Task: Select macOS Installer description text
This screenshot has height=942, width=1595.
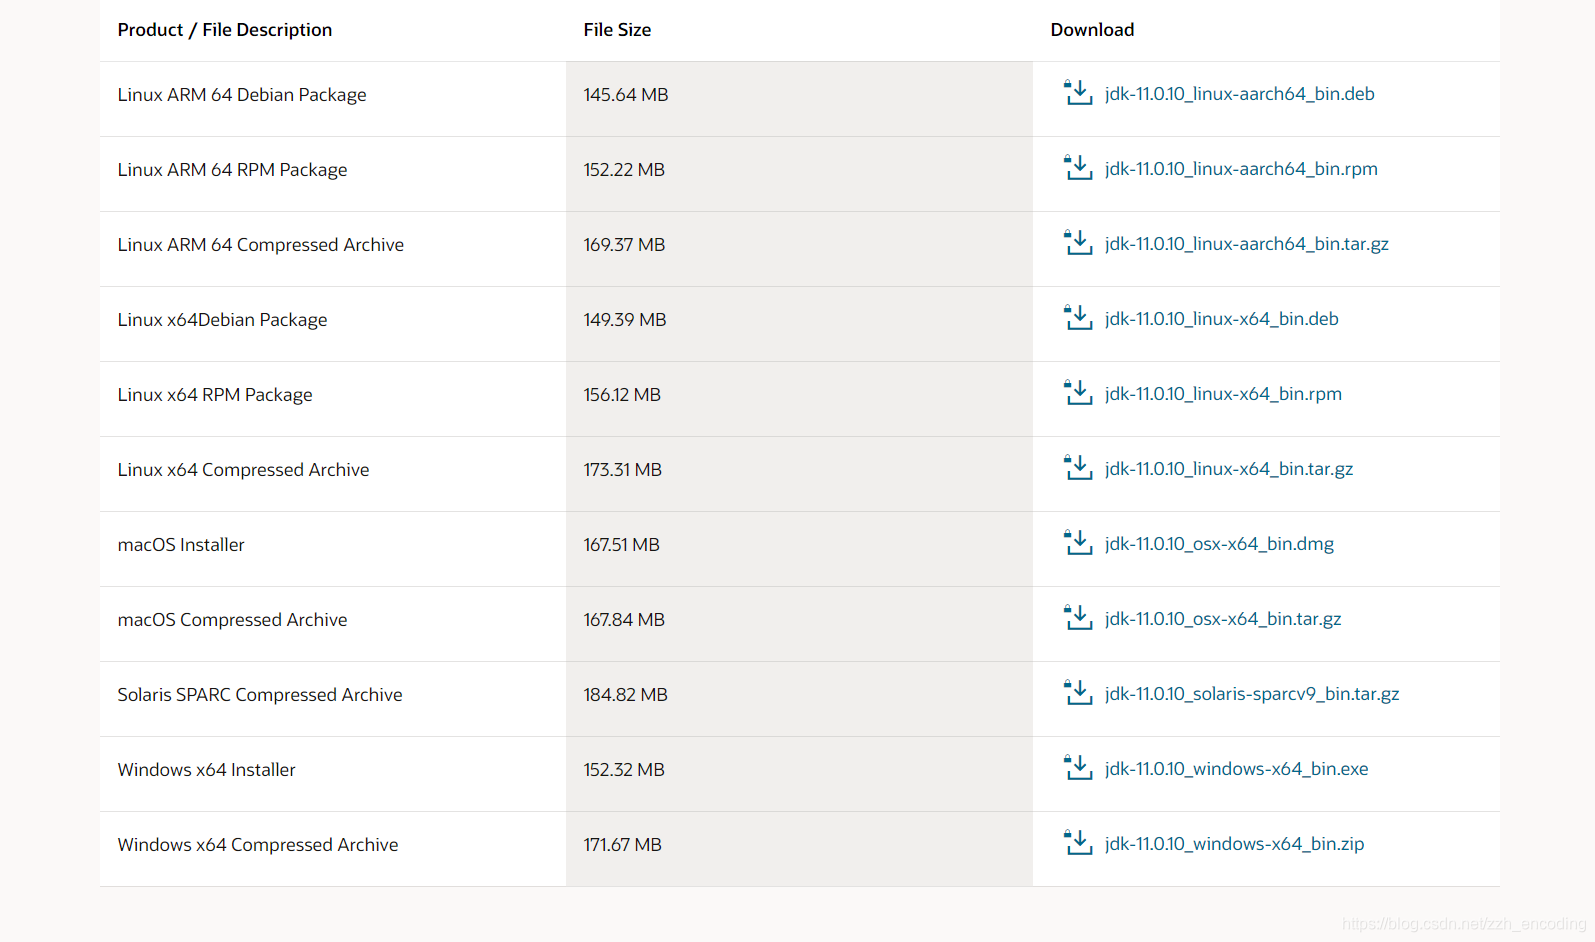Action: 181,545
